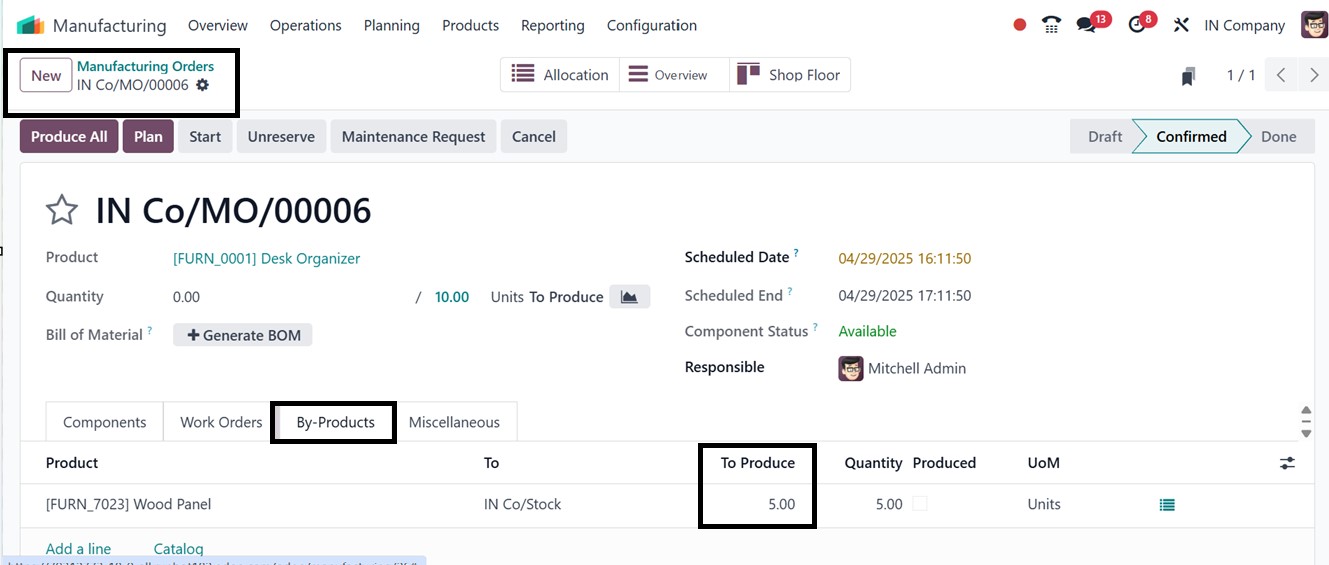This screenshot has width=1329, height=565.
Task: Open the forecast chart icon beside To Produce
Action: coord(629,297)
